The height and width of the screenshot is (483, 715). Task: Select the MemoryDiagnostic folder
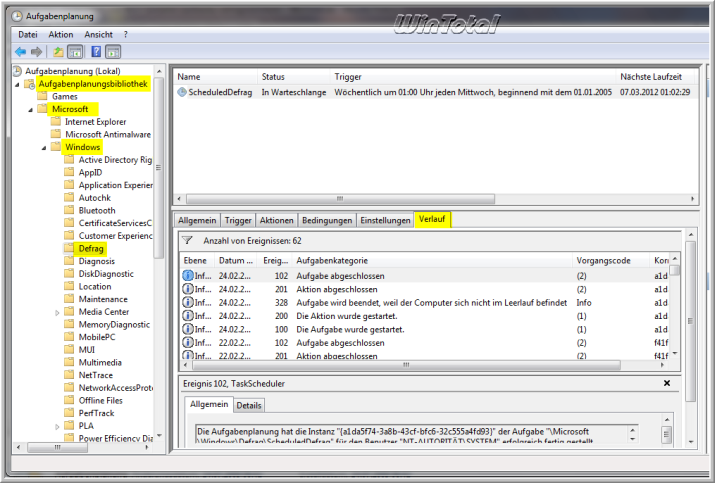point(114,324)
